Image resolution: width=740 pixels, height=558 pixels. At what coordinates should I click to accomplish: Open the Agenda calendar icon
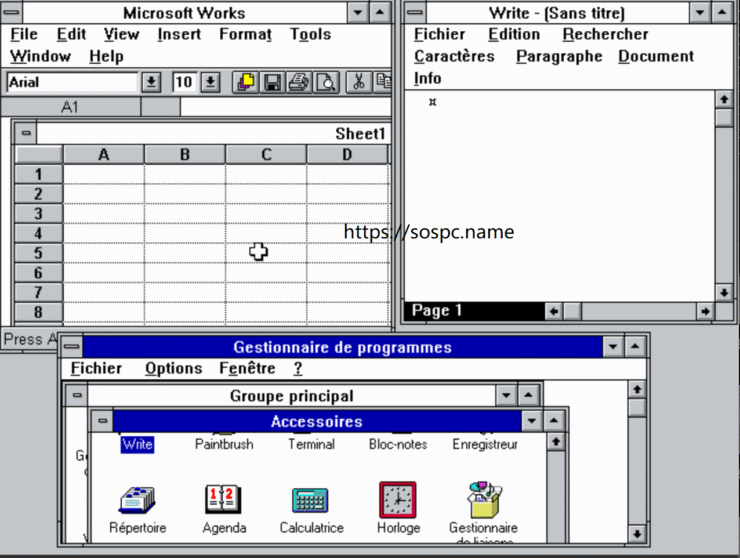(223, 500)
